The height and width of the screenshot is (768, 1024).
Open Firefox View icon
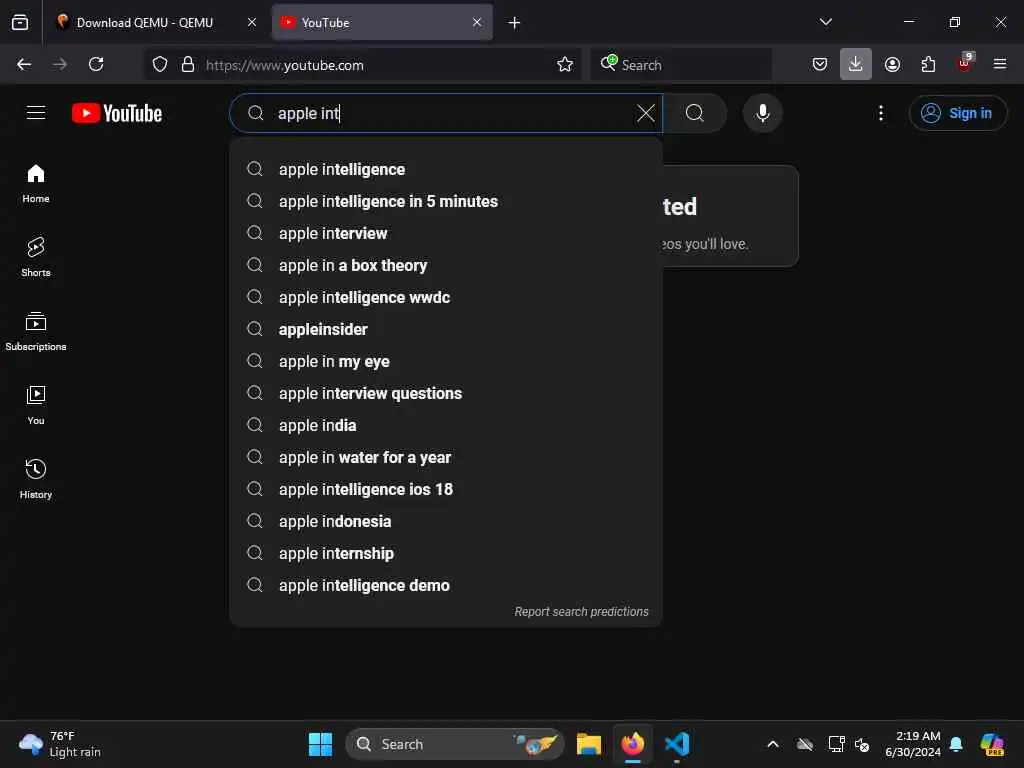tap(20, 22)
